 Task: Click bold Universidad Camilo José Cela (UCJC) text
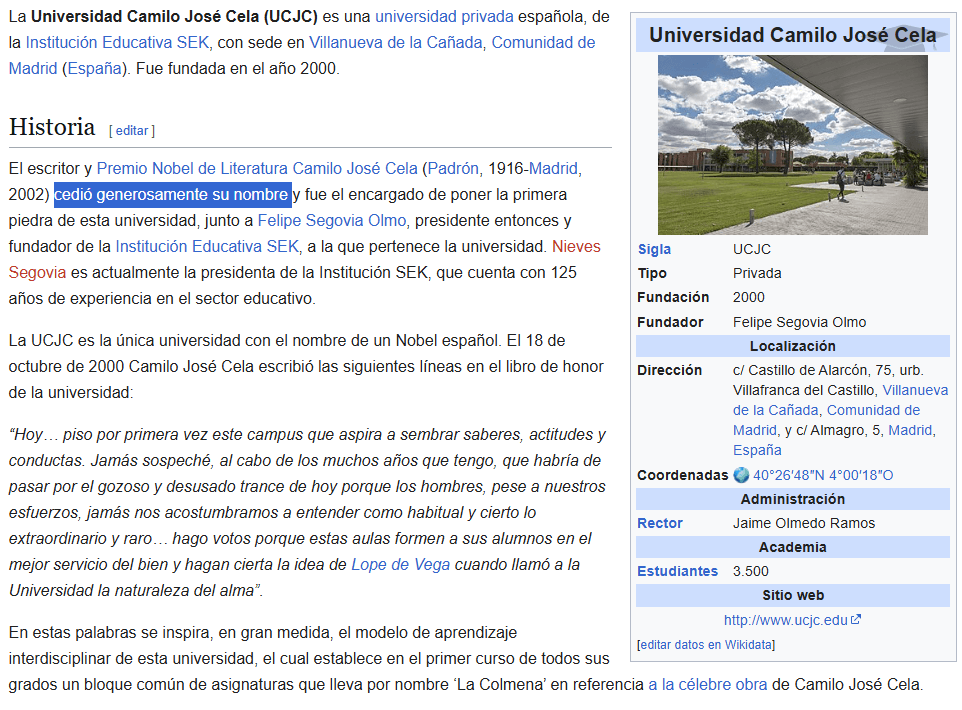[174, 17]
